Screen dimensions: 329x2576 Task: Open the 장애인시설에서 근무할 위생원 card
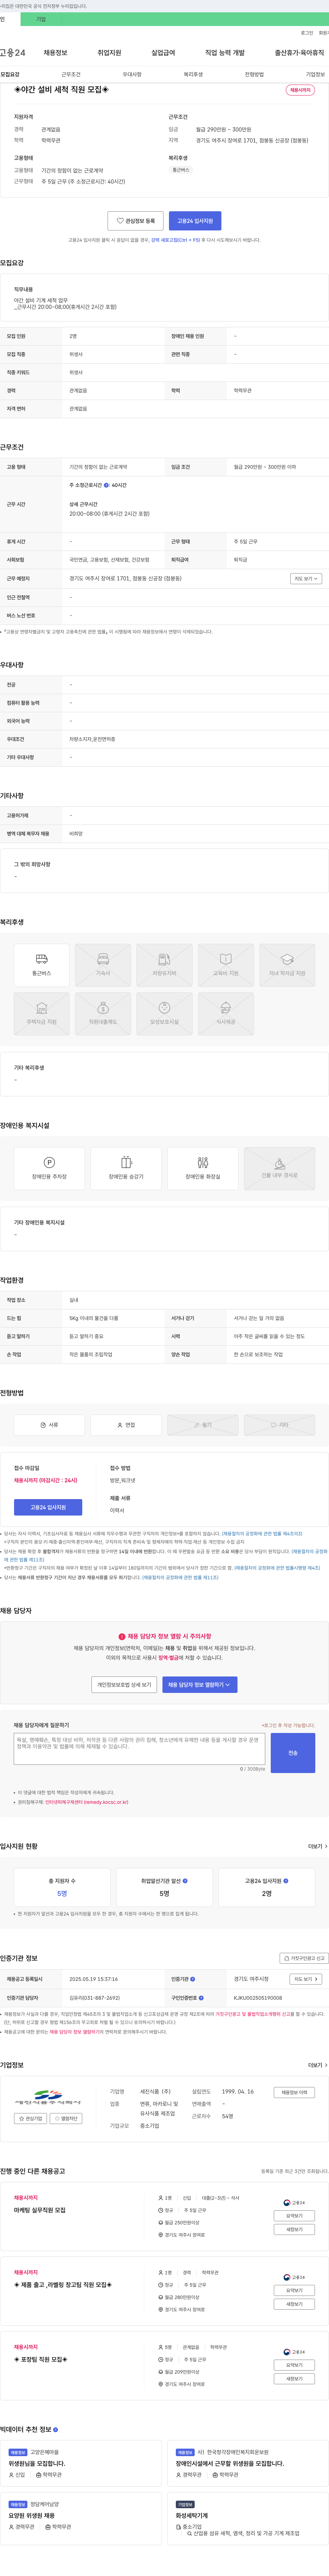coord(248,2463)
